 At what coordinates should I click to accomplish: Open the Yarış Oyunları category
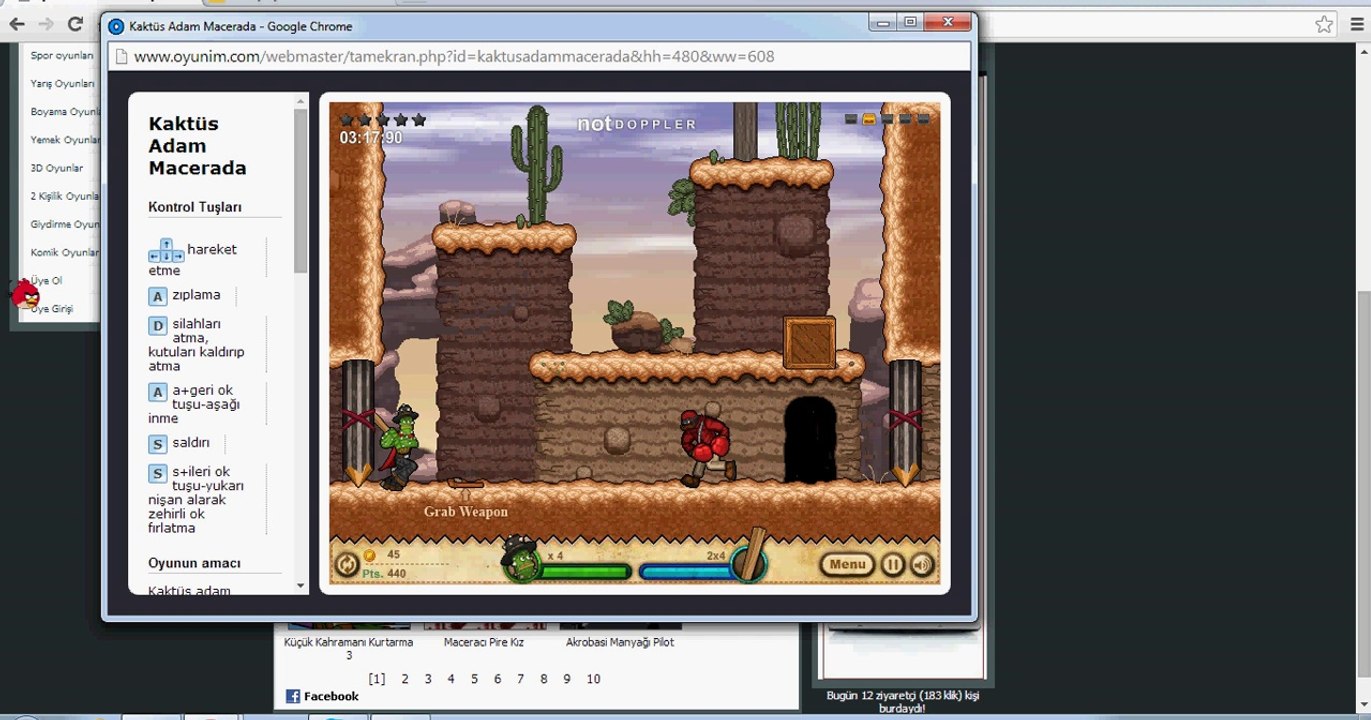click(62, 84)
